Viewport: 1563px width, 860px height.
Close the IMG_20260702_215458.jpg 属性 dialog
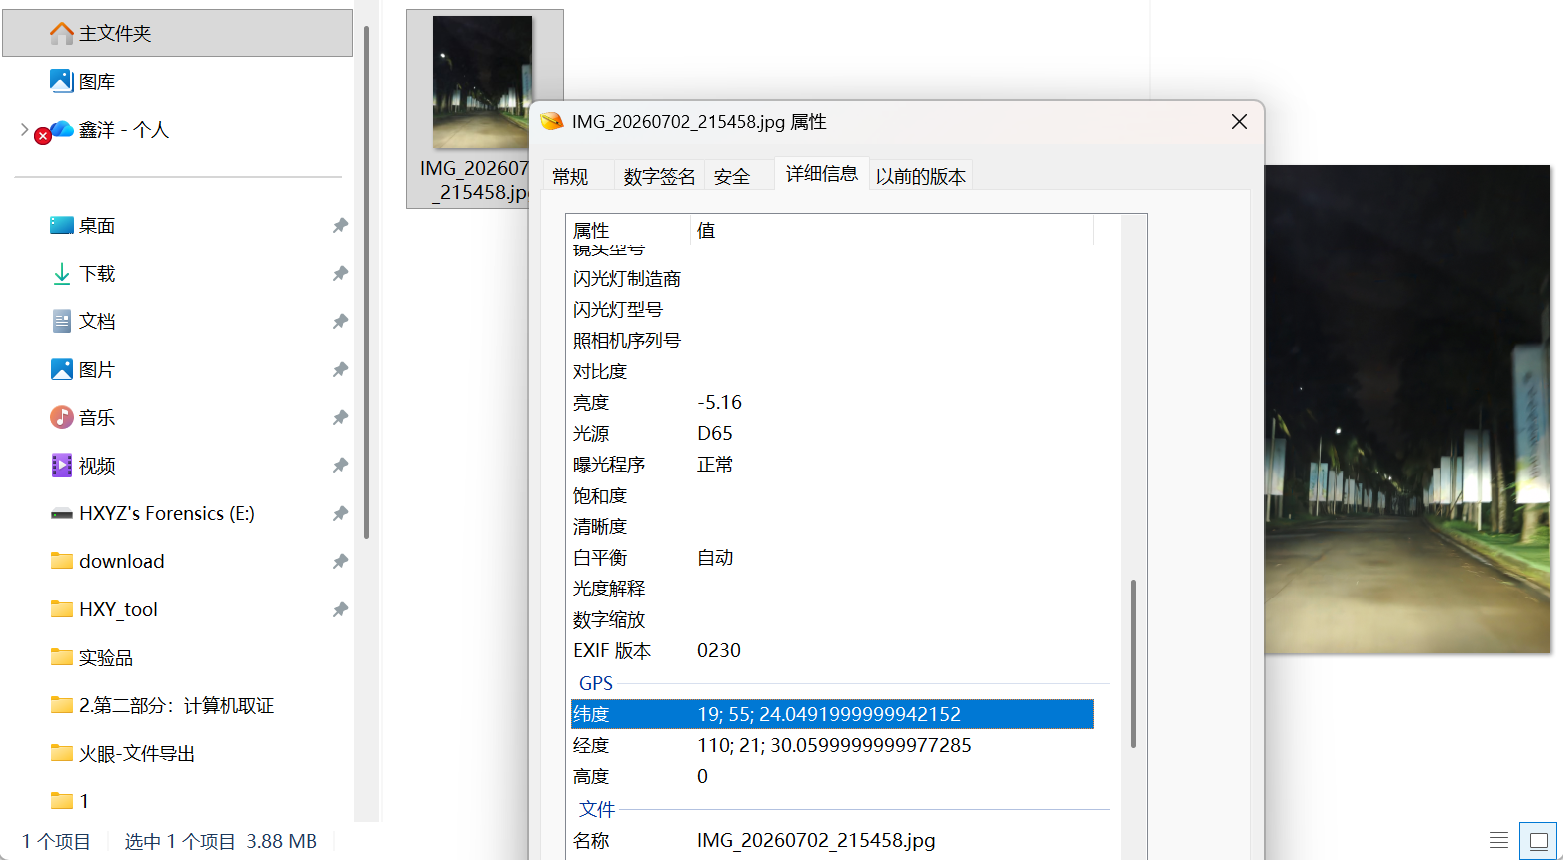(1239, 122)
